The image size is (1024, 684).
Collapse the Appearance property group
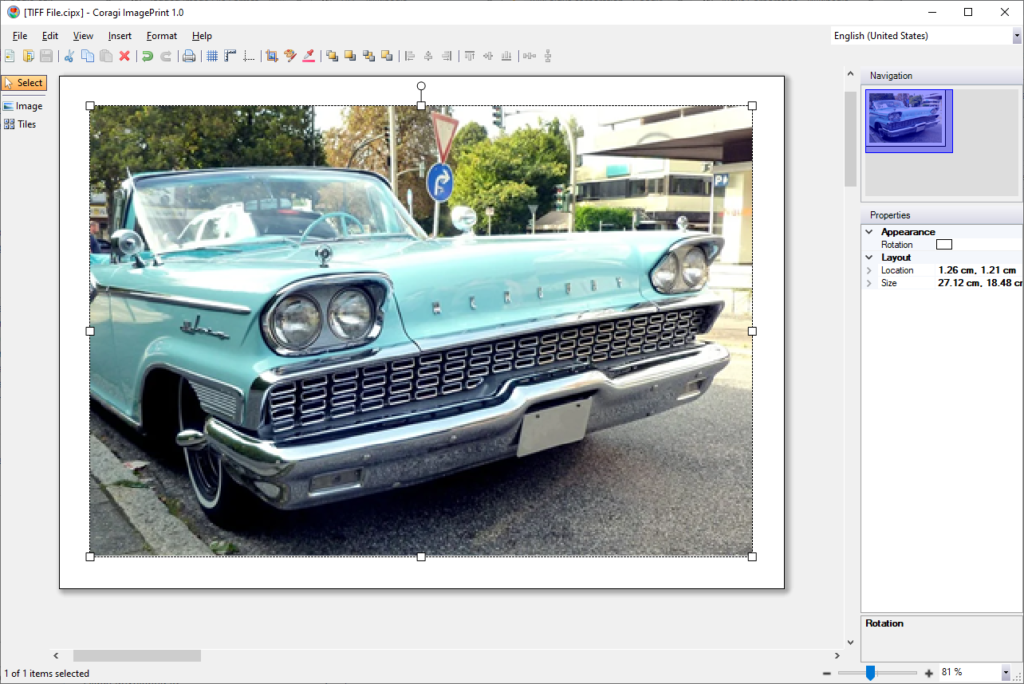869,232
